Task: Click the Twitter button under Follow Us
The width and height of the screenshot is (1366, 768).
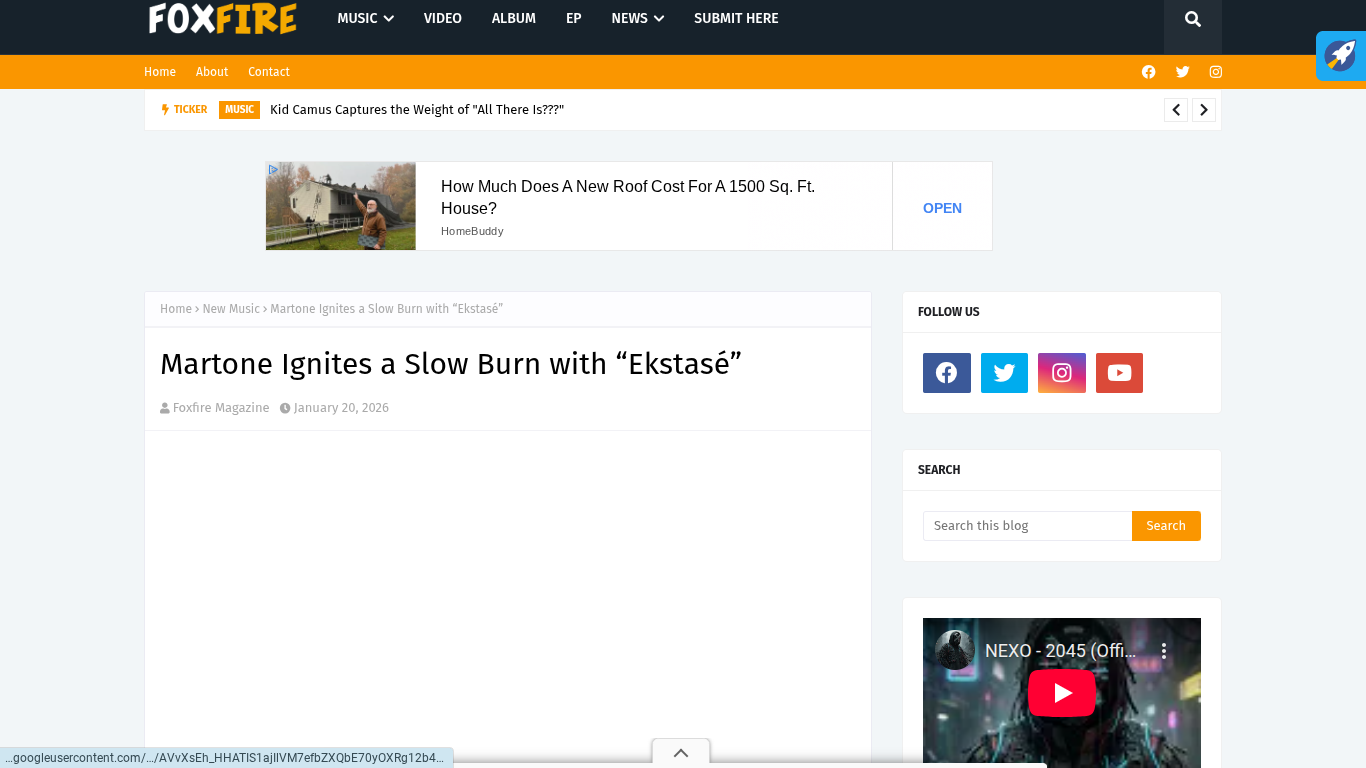Action: coord(1004,373)
